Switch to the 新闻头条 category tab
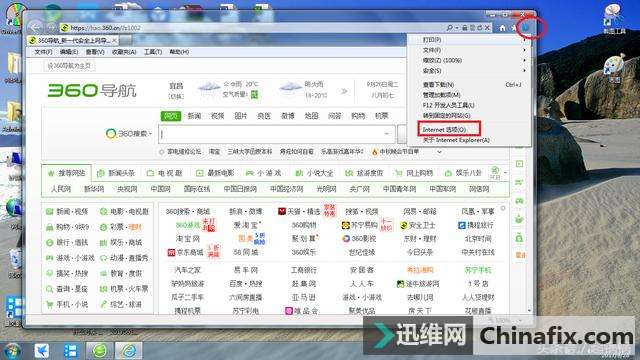 (116, 173)
